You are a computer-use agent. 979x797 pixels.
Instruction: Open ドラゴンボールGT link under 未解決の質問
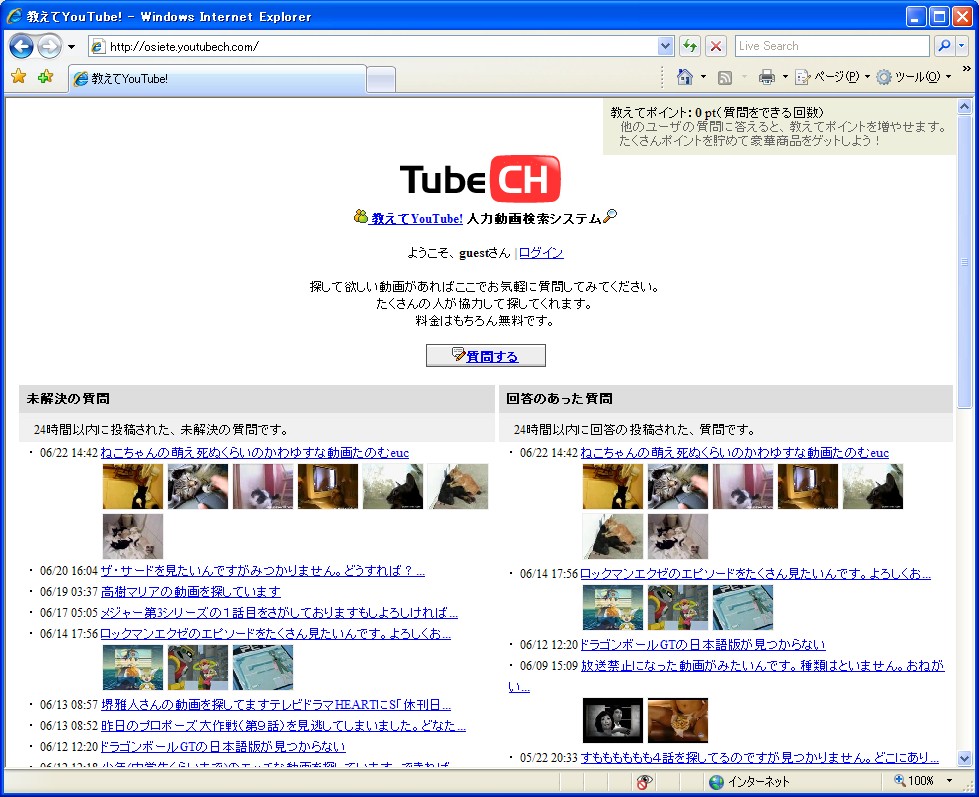point(223,746)
